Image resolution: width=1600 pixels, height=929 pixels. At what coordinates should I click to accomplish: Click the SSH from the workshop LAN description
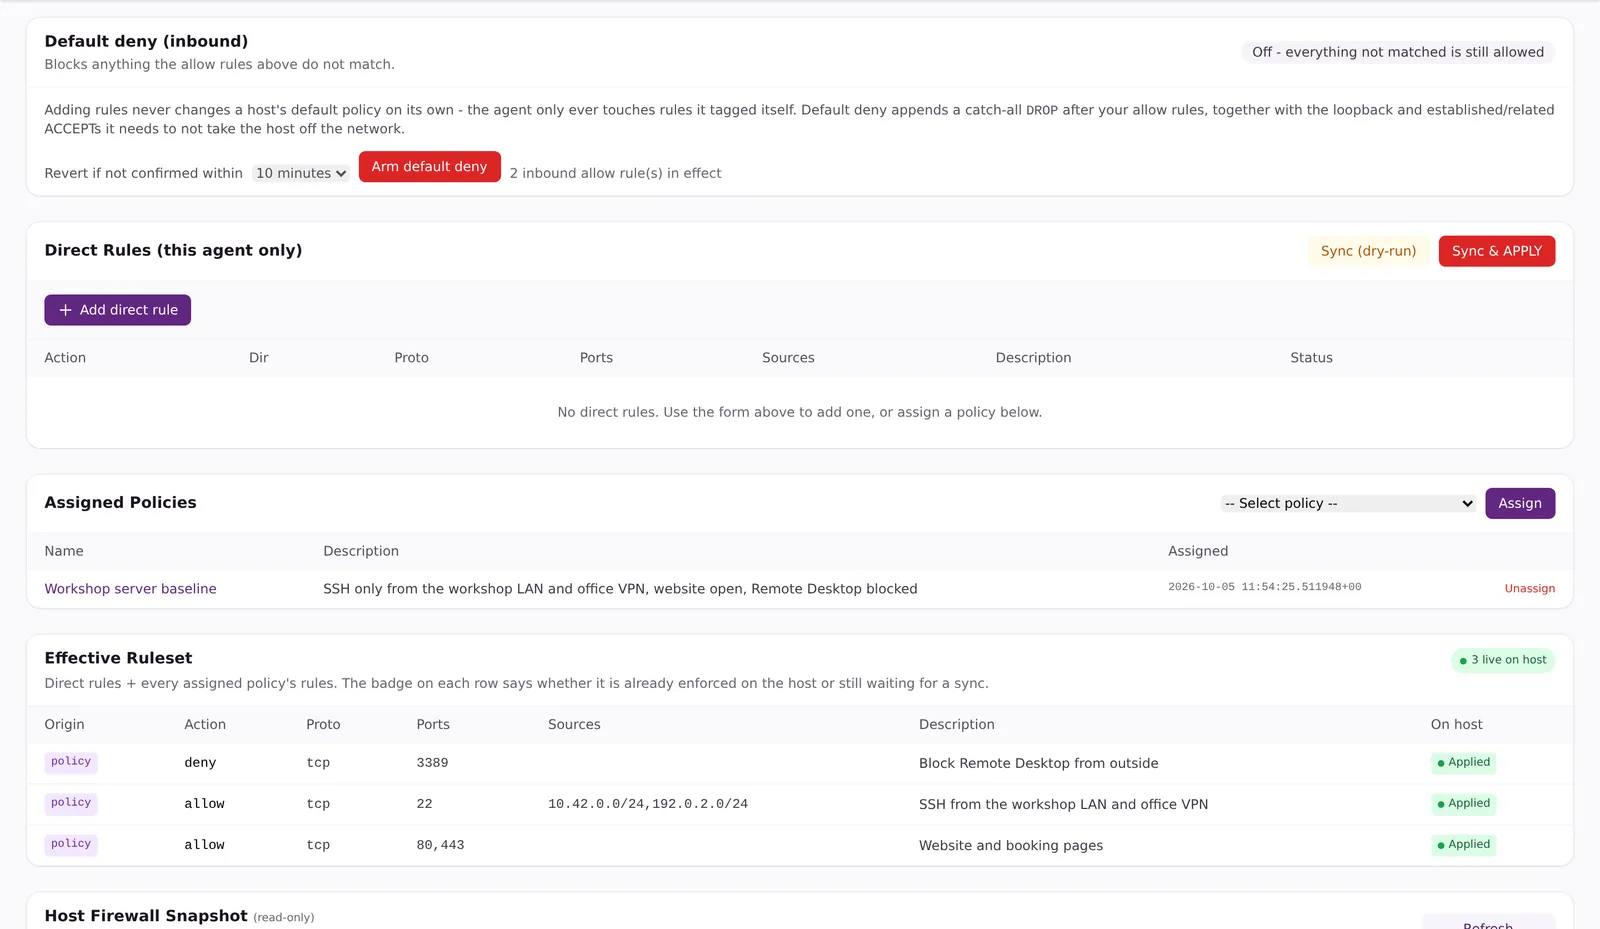click(x=1063, y=804)
